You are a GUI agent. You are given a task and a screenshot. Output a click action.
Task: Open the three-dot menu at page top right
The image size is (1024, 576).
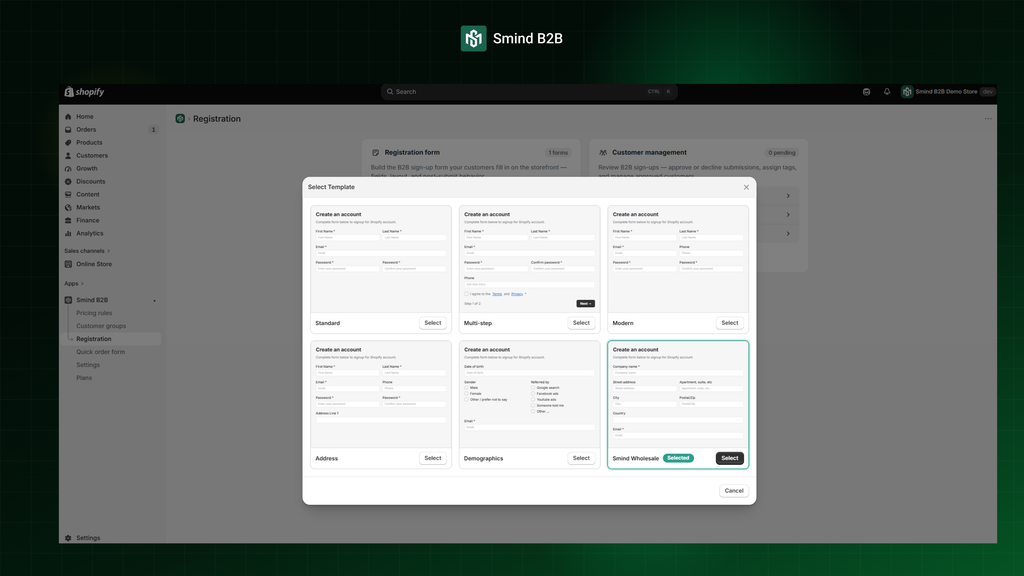(x=988, y=119)
